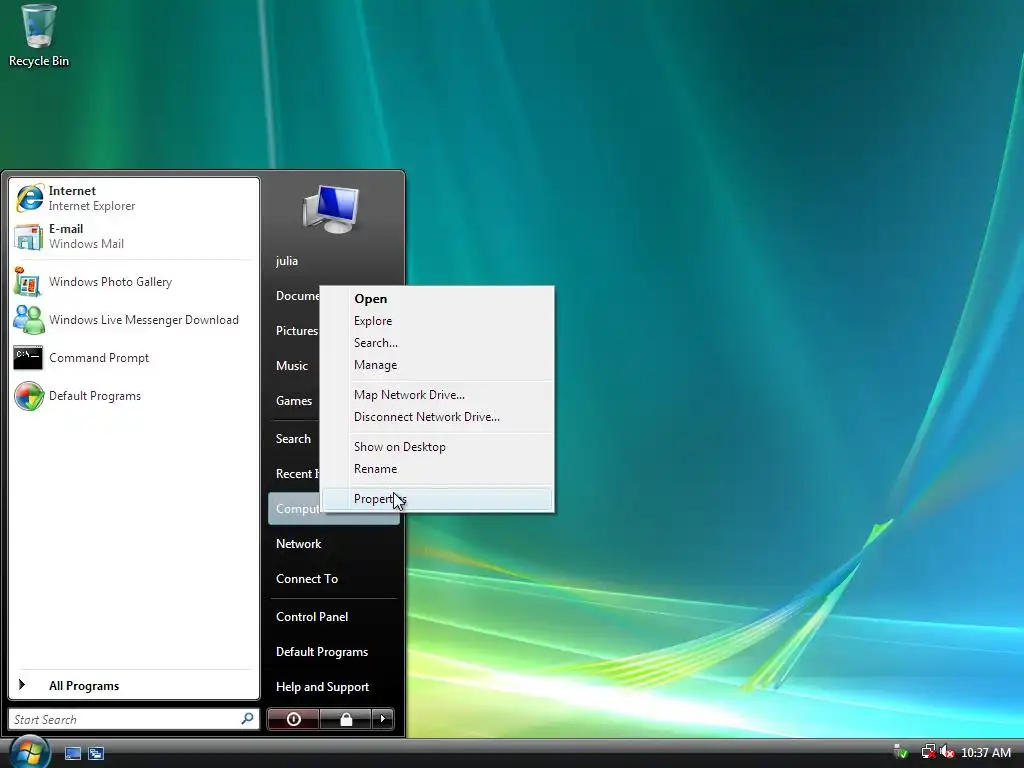Click the network disconnected tray icon

coord(928,752)
